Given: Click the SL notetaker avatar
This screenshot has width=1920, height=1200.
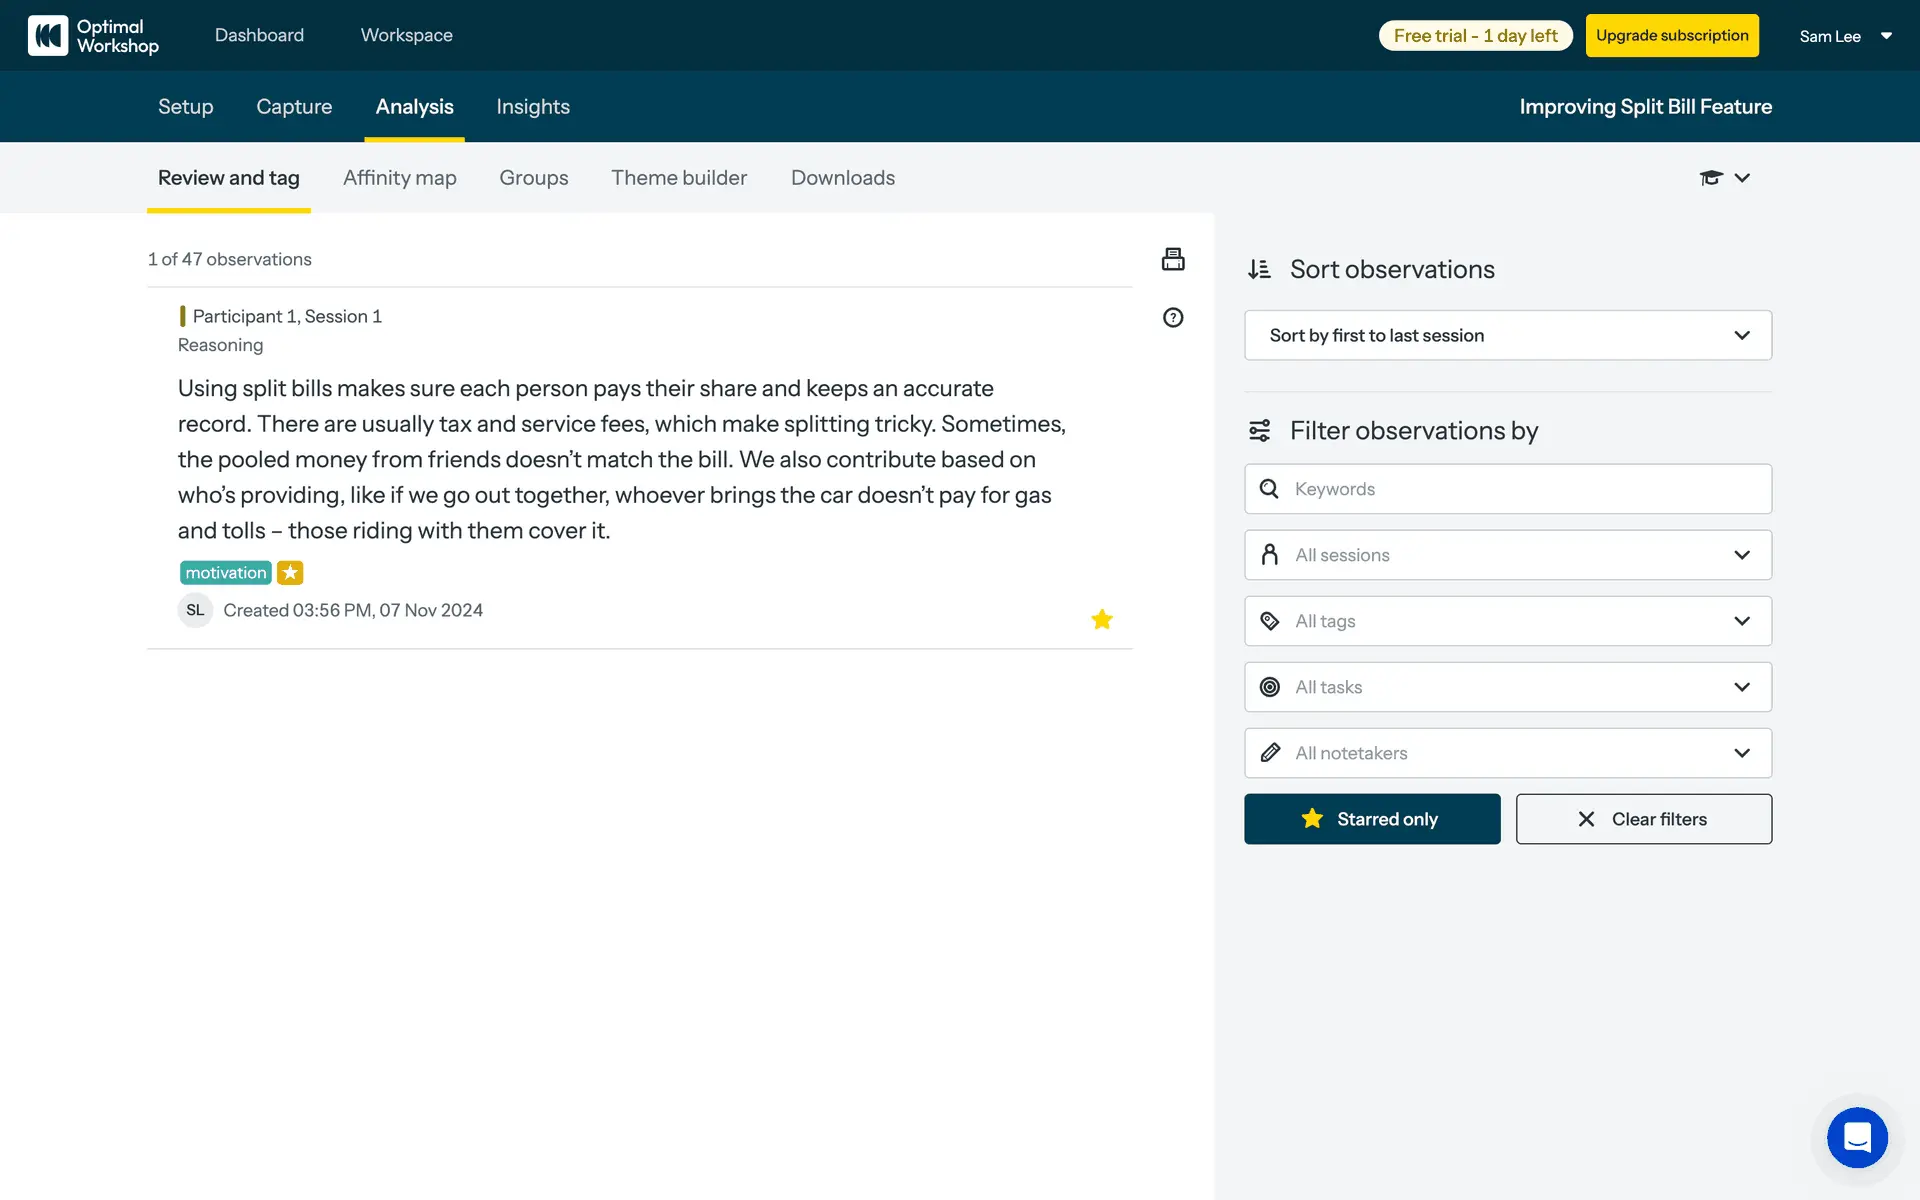Looking at the screenshot, I should pyautogui.click(x=195, y=610).
